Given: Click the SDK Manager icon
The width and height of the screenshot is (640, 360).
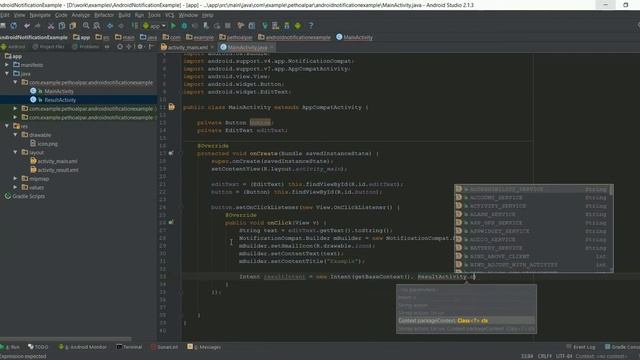Looking at the screenshot, I should [x=287, y=26].
